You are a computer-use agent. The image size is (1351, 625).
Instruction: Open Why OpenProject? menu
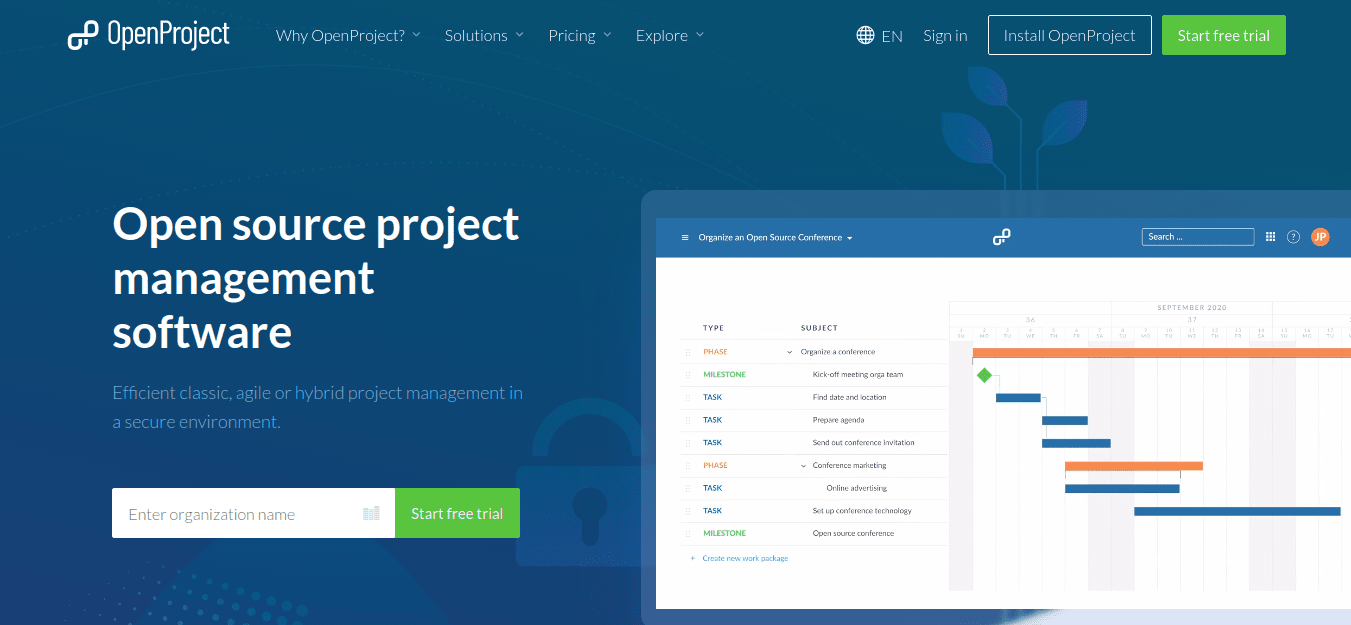[348, 35]
